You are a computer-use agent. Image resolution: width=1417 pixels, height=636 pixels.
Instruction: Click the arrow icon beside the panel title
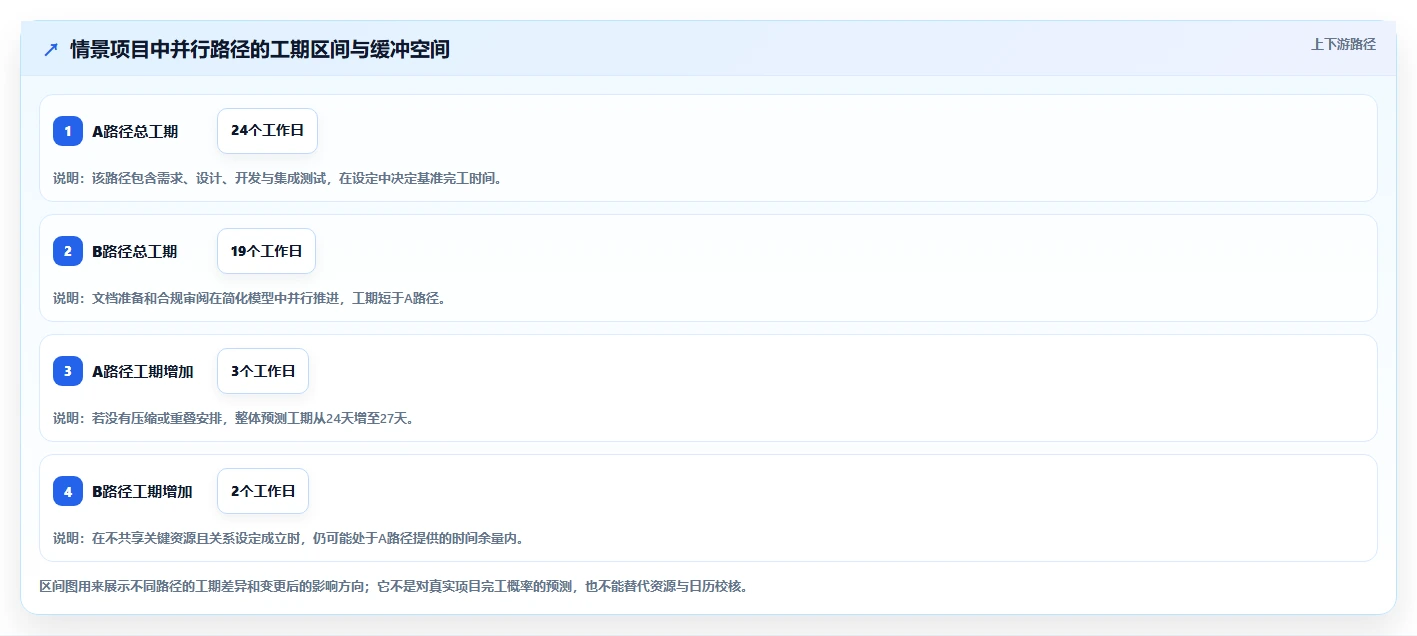point(51,49)
